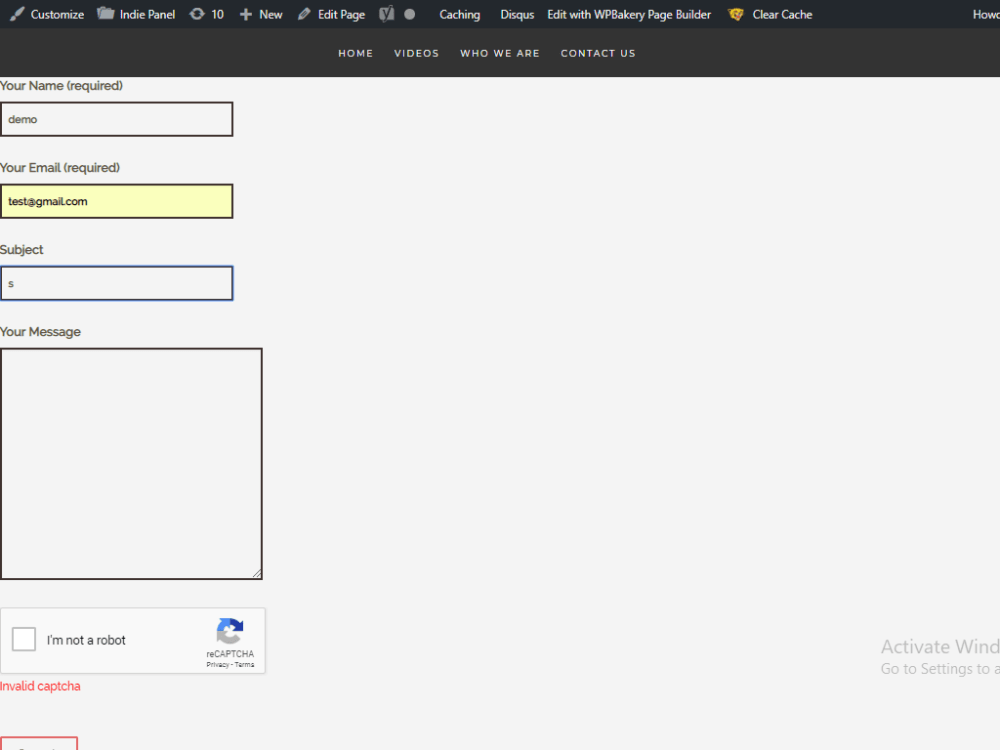Image resolution: width=1000 pixels, height=750 pixels.
Task: Click the Invalid captcha error text
Action: pyautogui.click(x=40, y=686)
